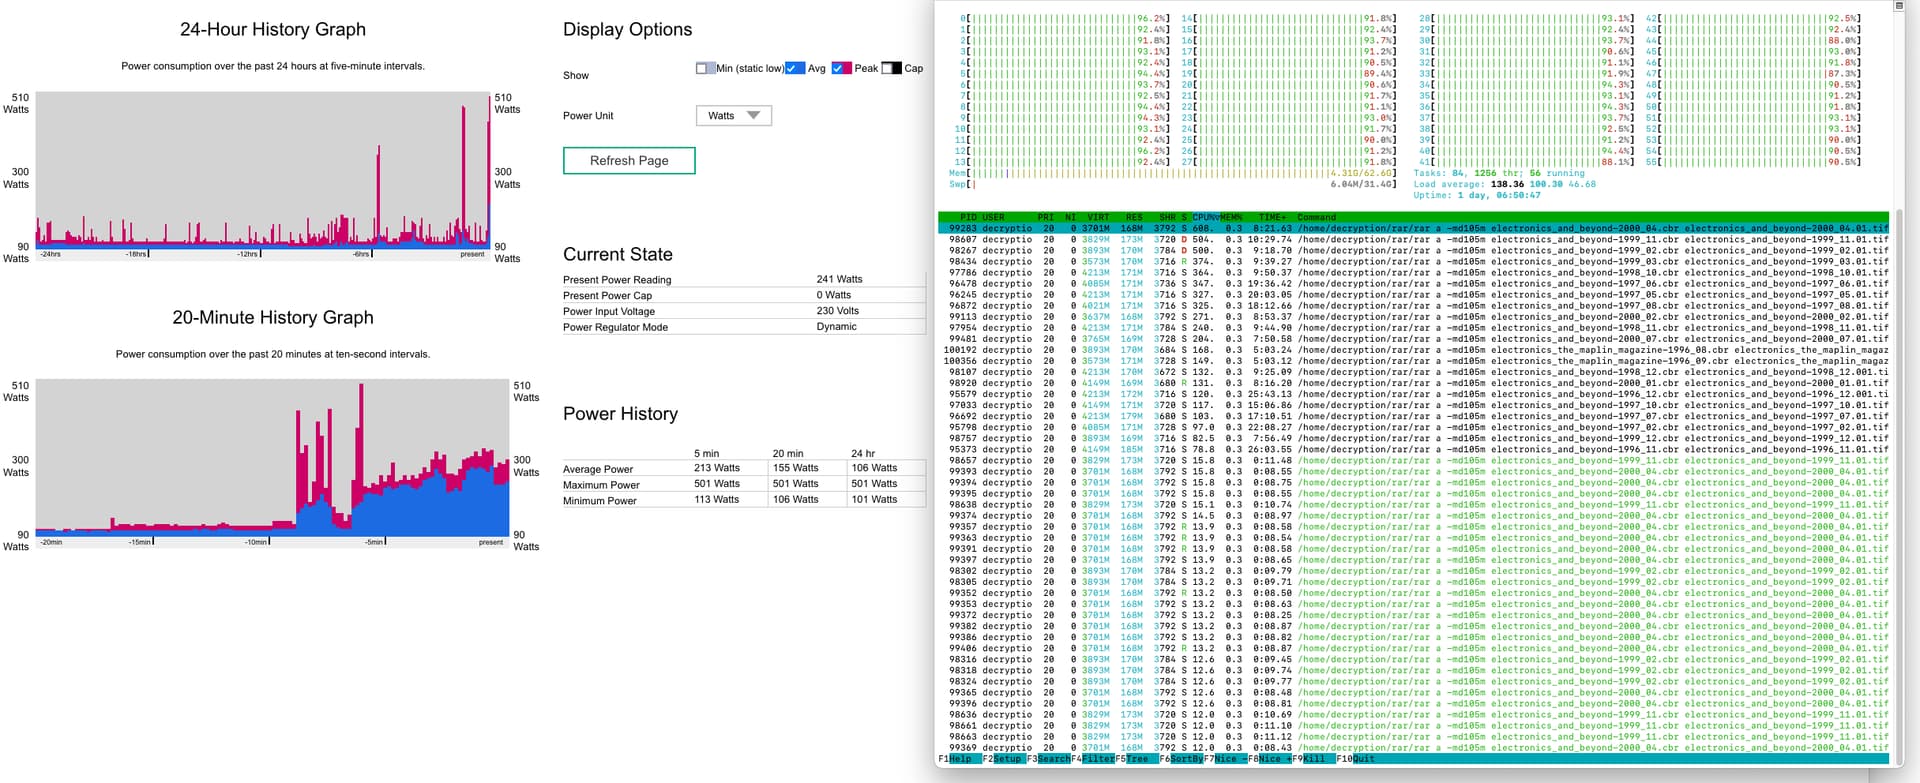Click the Present Power Cap 0 Watts value
The height and width of the screenshot is (783, 1920).
tap(833, 295)
